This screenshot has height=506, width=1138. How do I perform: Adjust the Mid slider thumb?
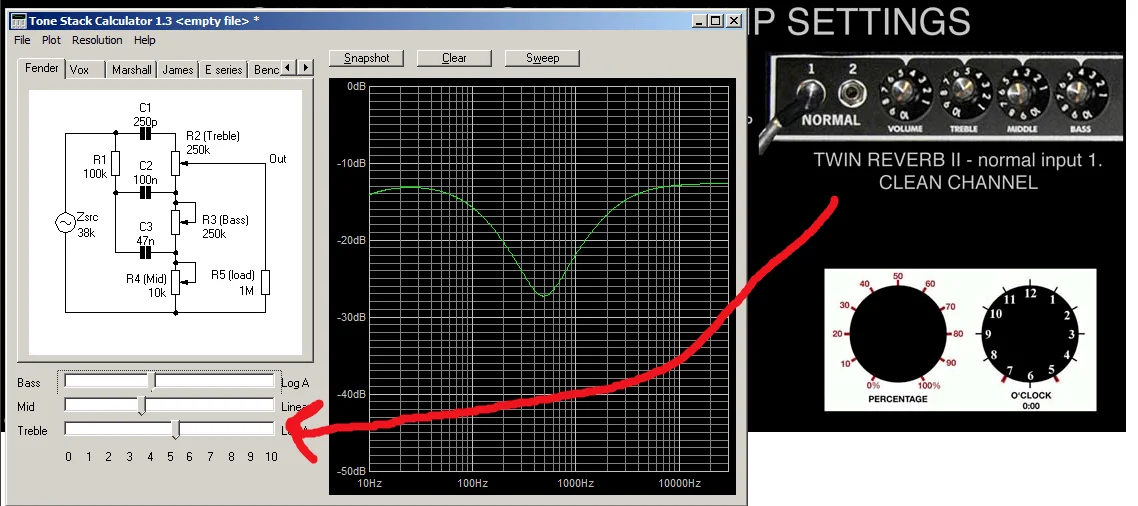coord(142,406)
